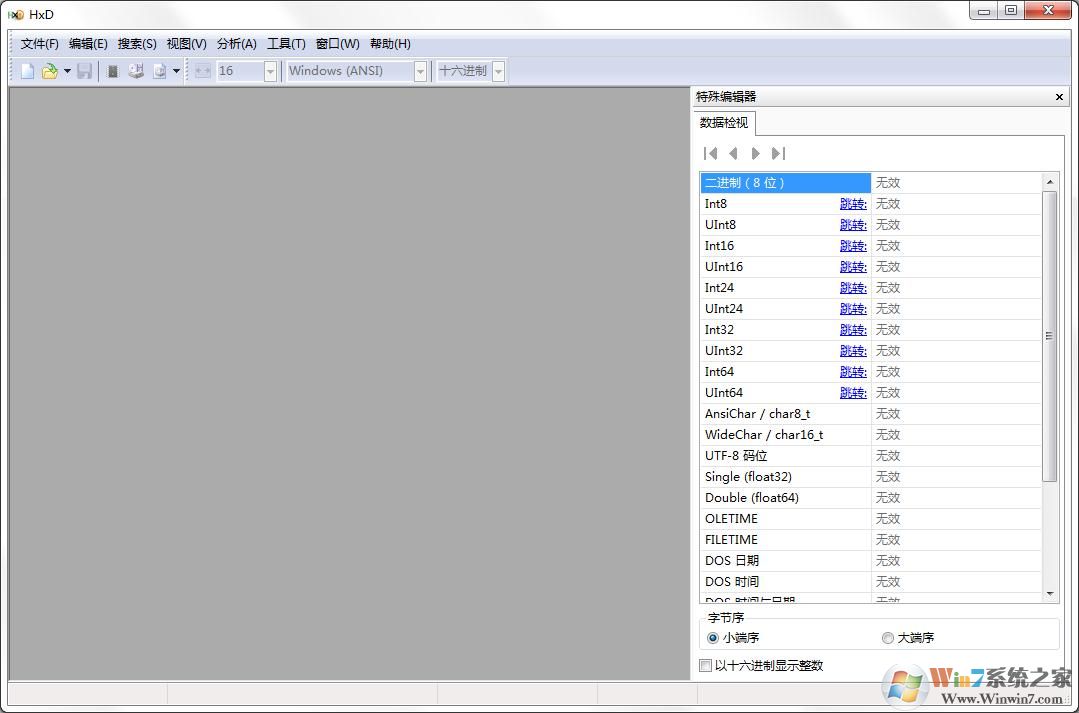This screenshot has height=713, width=1079.
Task: Open main memory with the RAM icon
Action: [111, 70]
